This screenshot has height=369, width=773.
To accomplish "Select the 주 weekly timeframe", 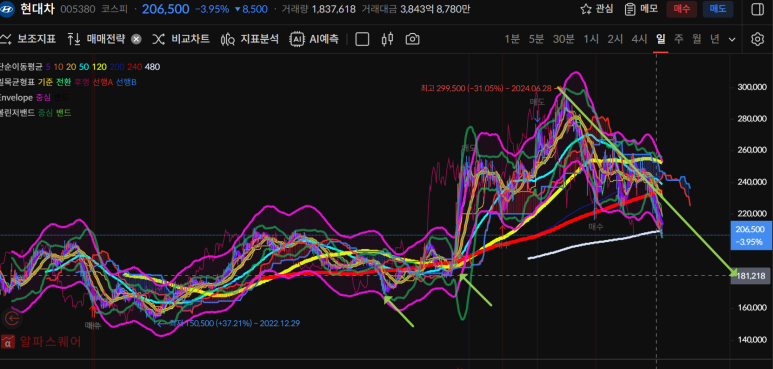I will [x=679, y=39].
